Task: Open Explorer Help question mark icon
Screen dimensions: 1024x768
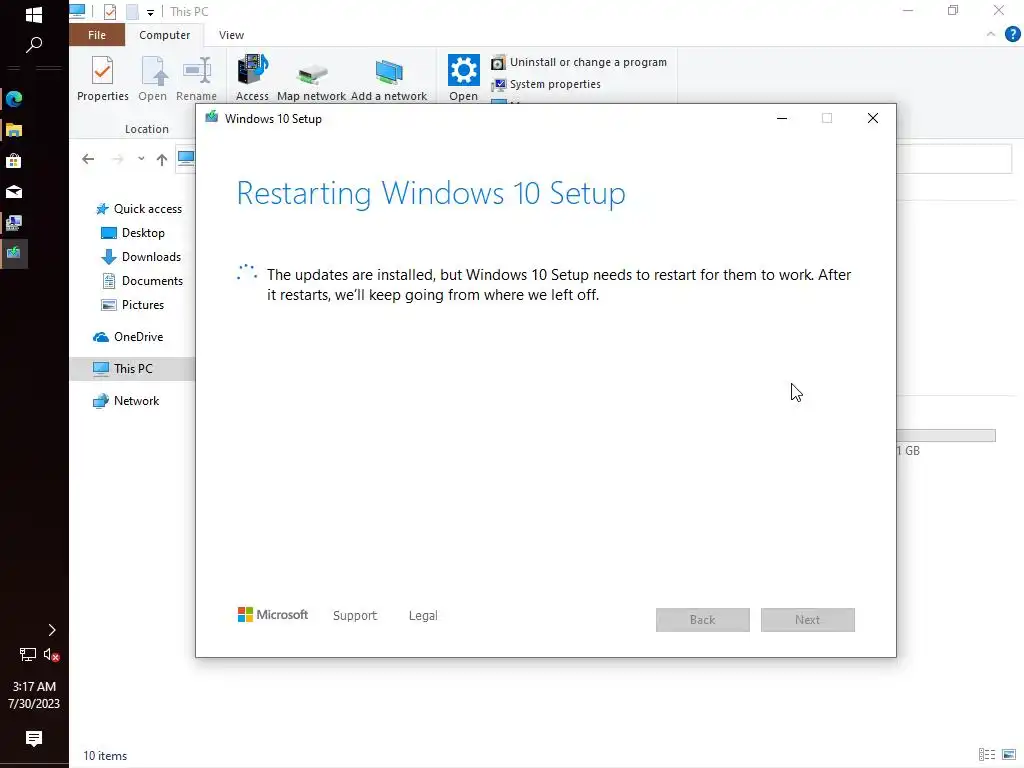Action: point(1012,35)
